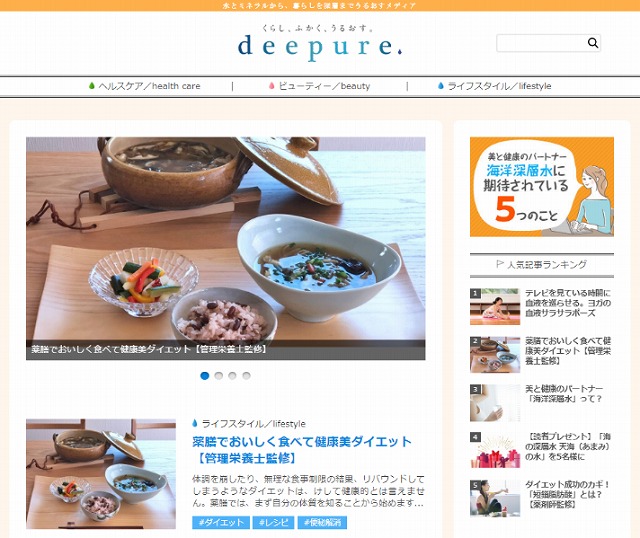The height and width of the screenshot is (538, 640).
Task: Click the magnifying glass search icon
Action: tap(593, 43)
